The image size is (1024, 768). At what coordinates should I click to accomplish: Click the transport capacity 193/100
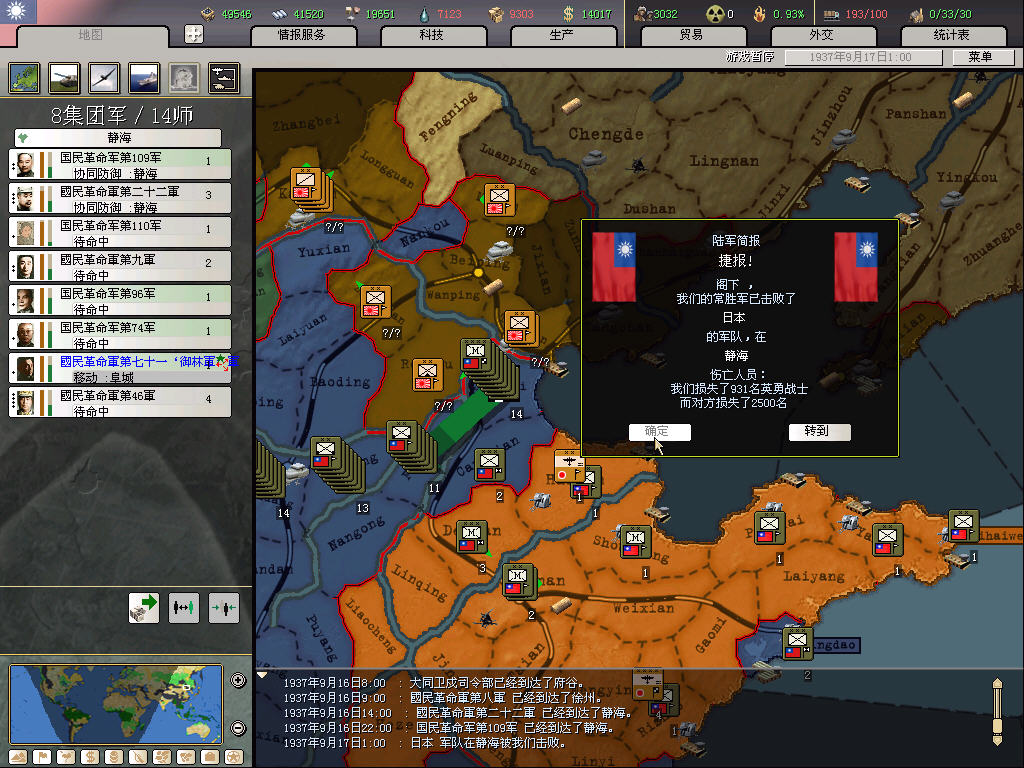866,14
